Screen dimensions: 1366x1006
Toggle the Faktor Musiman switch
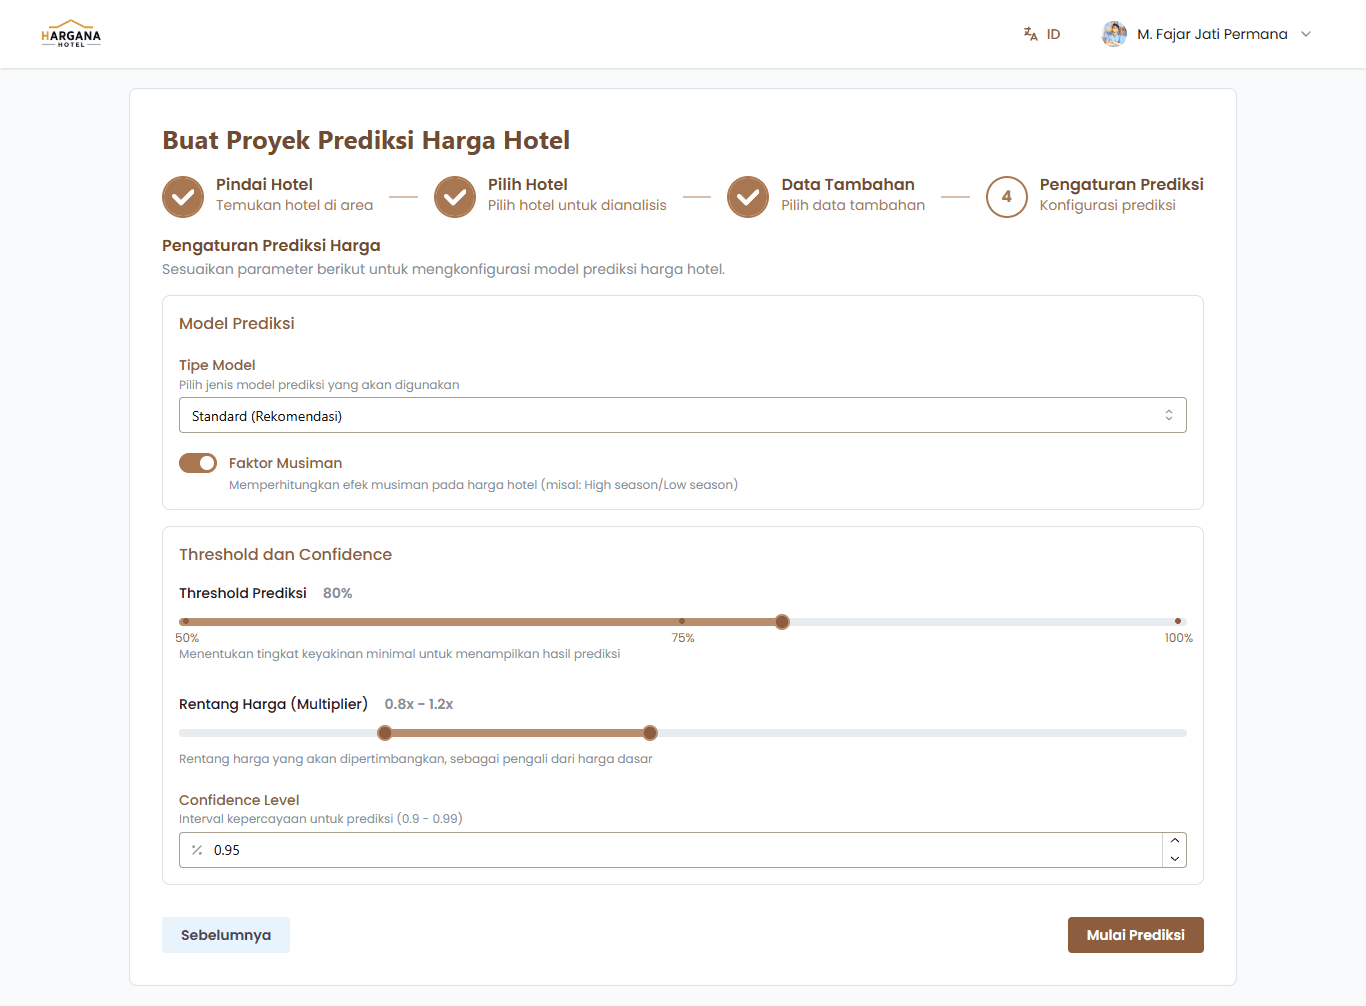(x=198, y=463)
